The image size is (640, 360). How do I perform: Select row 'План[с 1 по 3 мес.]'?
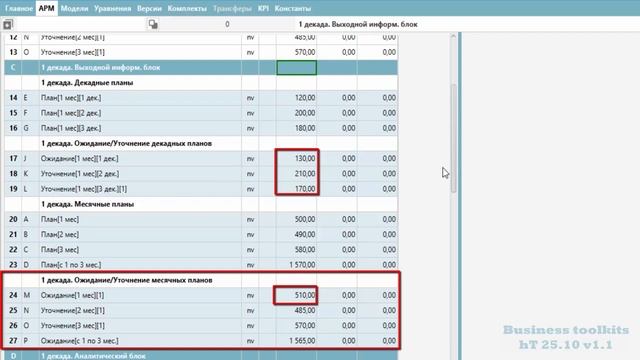point(201,265)
